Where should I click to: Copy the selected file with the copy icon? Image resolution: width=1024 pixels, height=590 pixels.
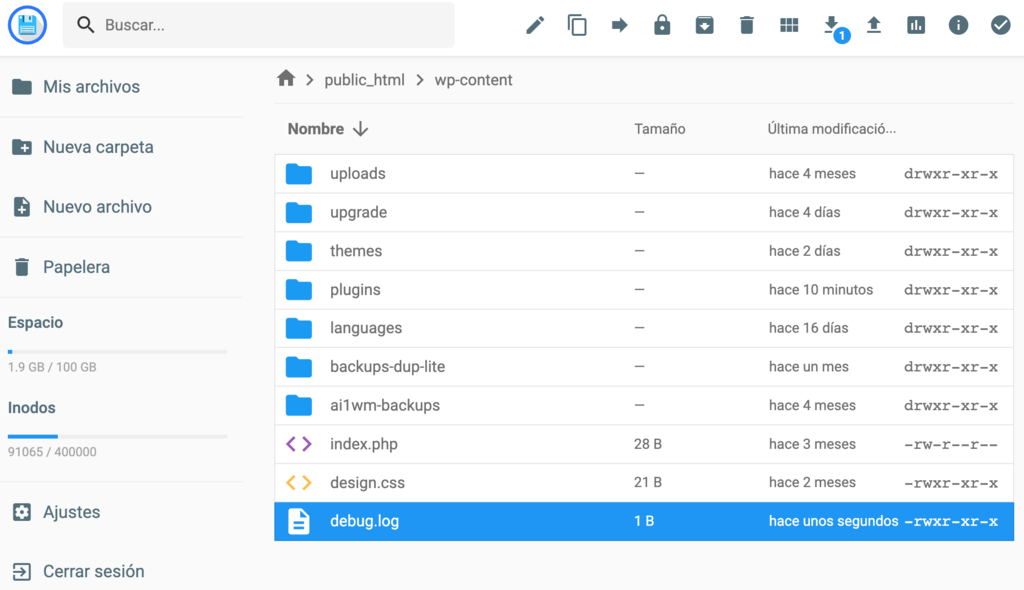[x=577, y=24]
